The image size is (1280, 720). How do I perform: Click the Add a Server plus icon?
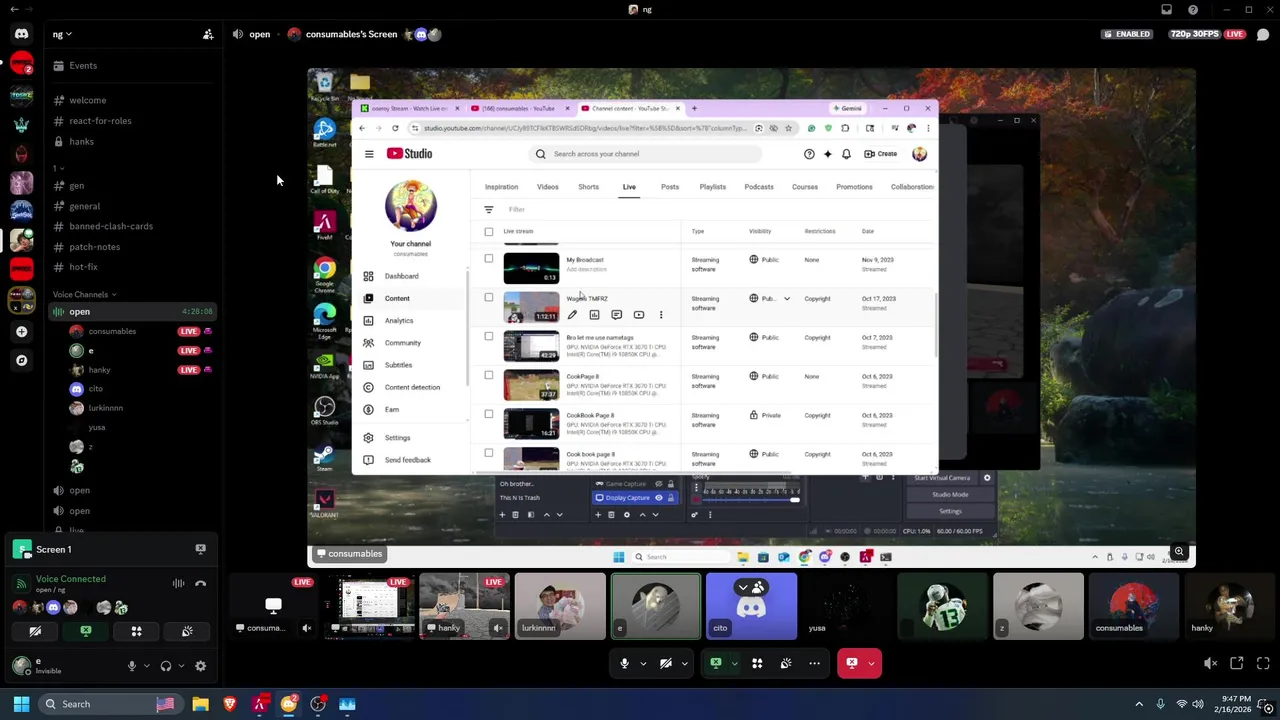pos(21,332)
